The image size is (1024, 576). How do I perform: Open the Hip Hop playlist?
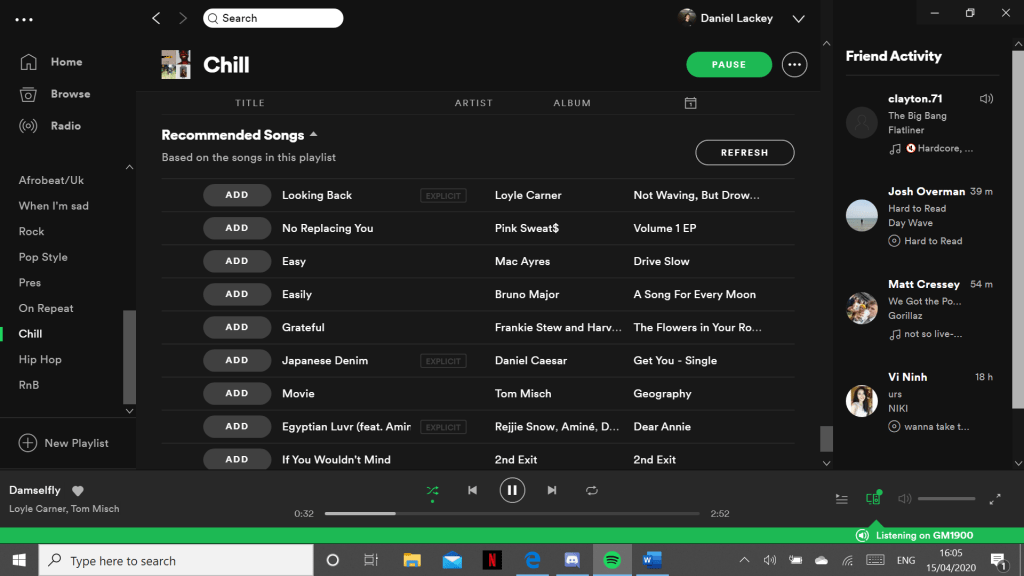(40, 360)
